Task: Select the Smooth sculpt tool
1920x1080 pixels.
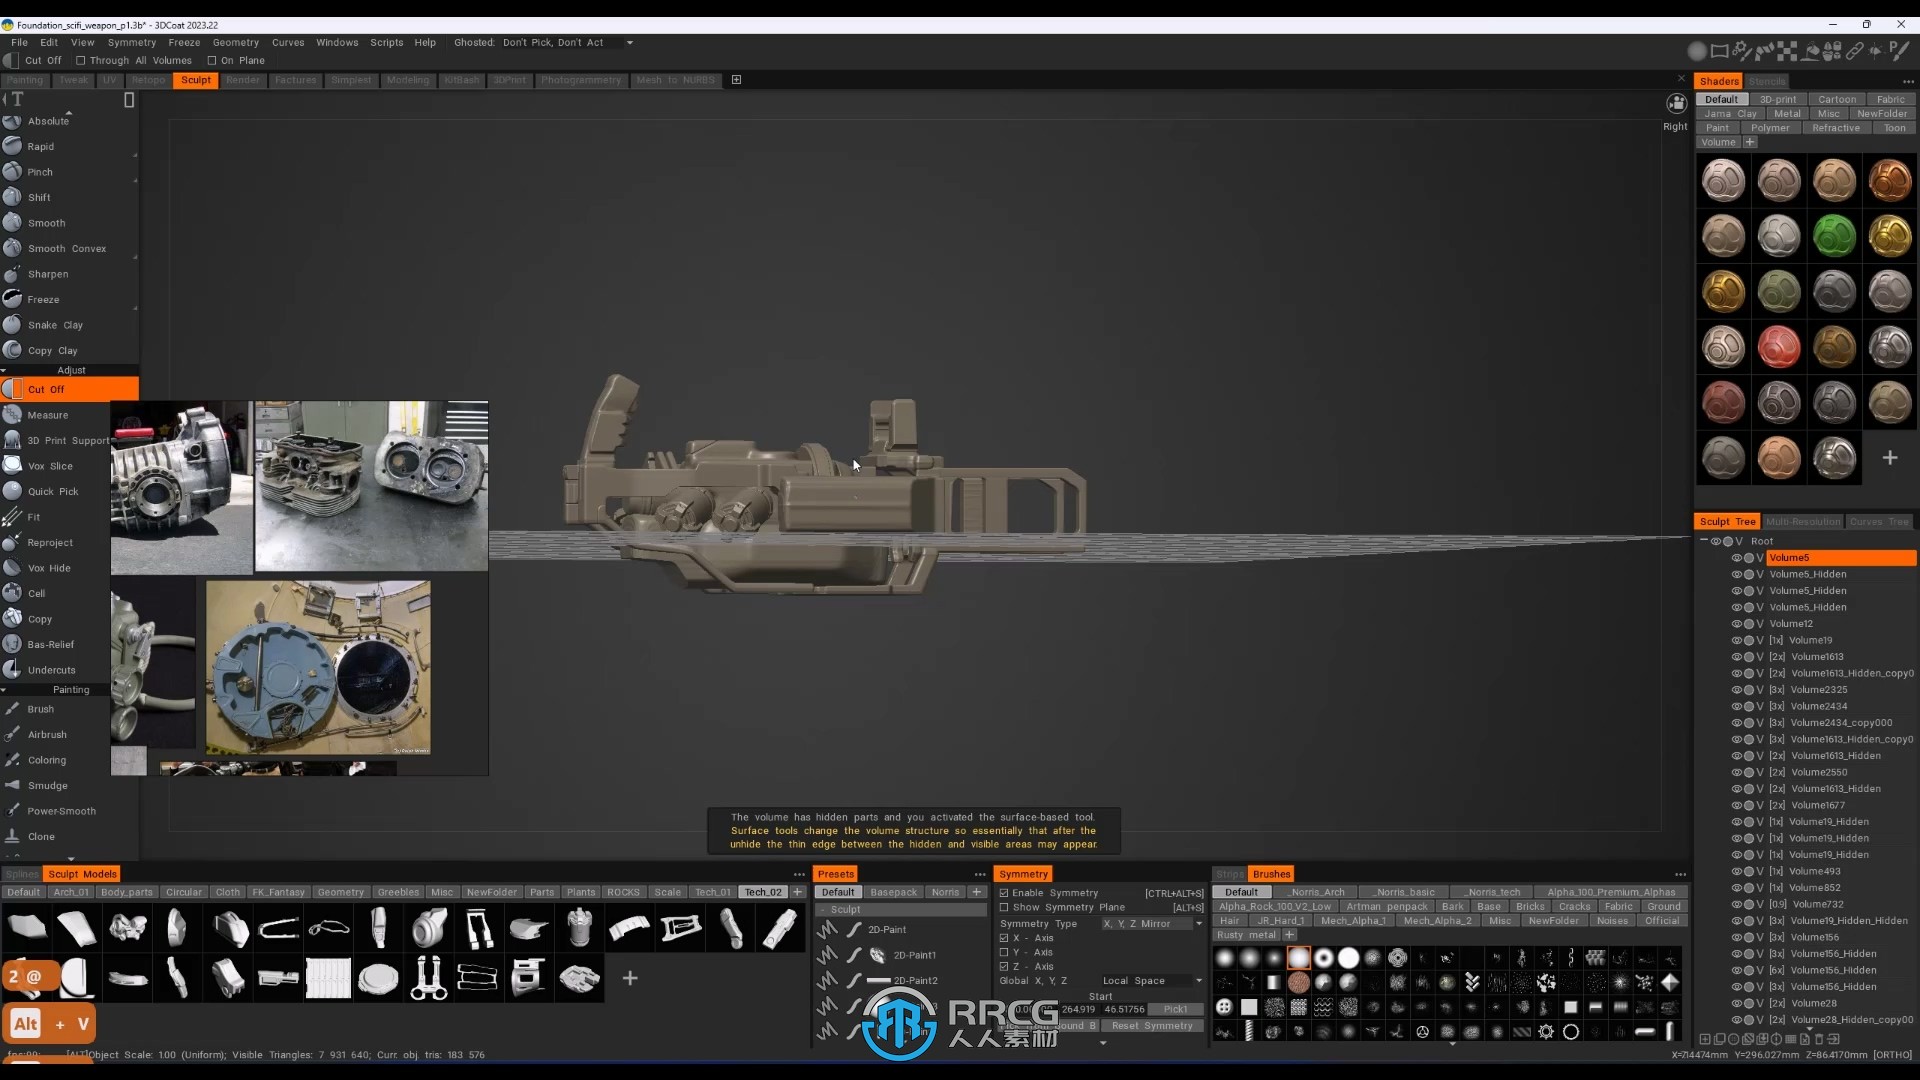Action: [46, 223]
